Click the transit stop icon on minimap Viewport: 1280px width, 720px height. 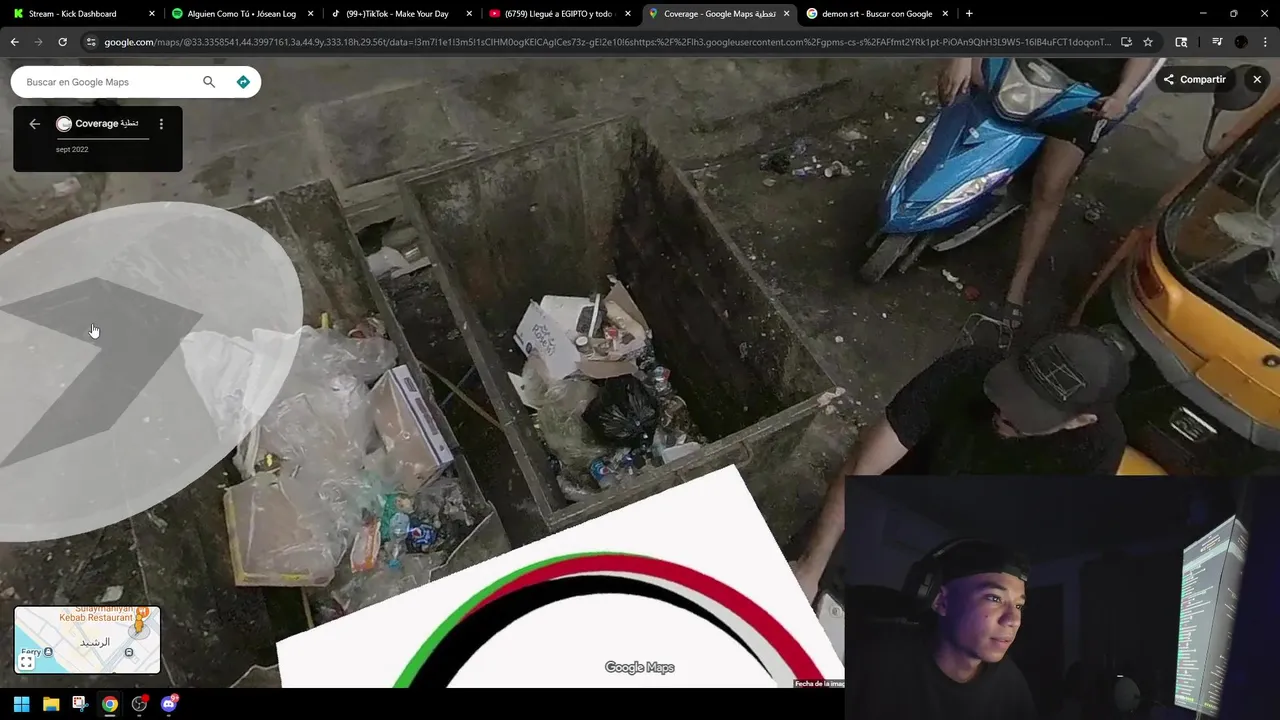click(129, 652)
